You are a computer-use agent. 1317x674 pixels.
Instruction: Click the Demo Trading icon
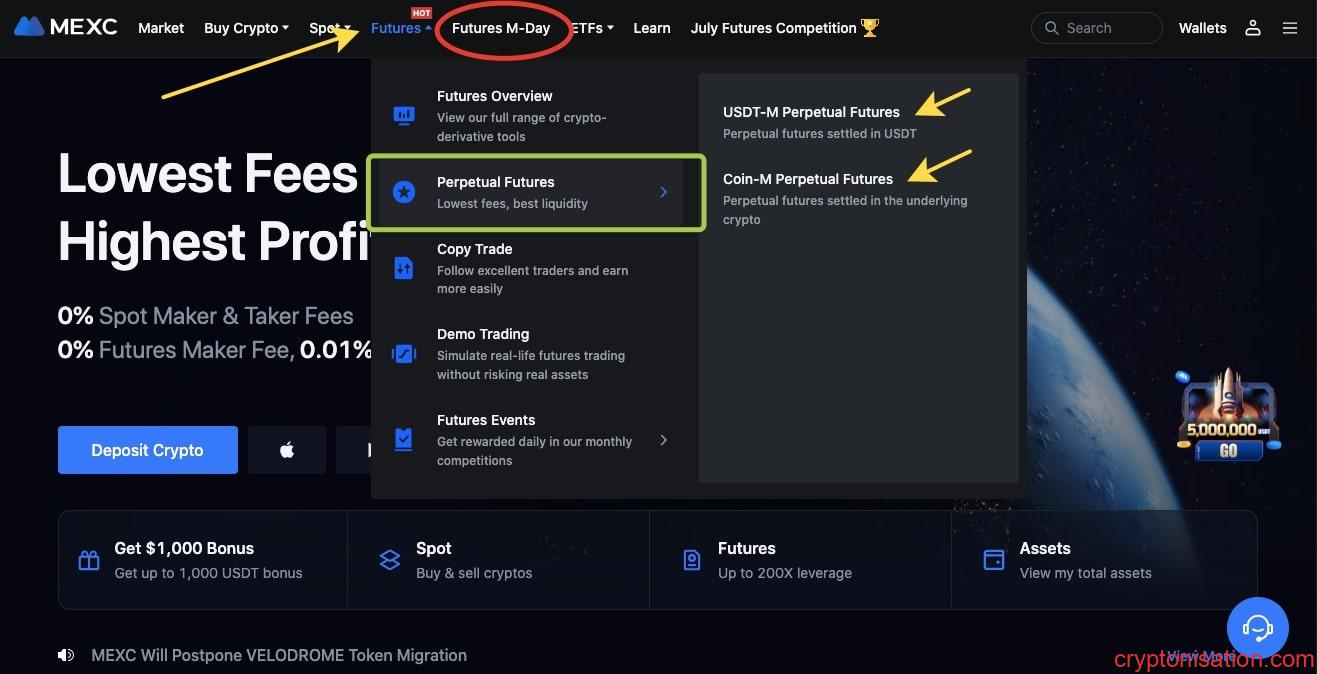click(404, 353)
